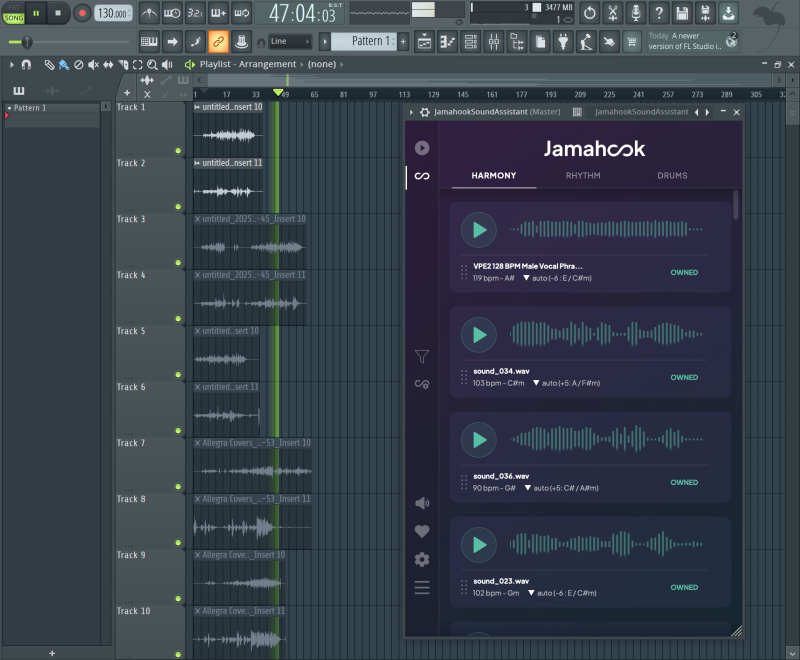Click the help question mark icon

pos(659,13)
